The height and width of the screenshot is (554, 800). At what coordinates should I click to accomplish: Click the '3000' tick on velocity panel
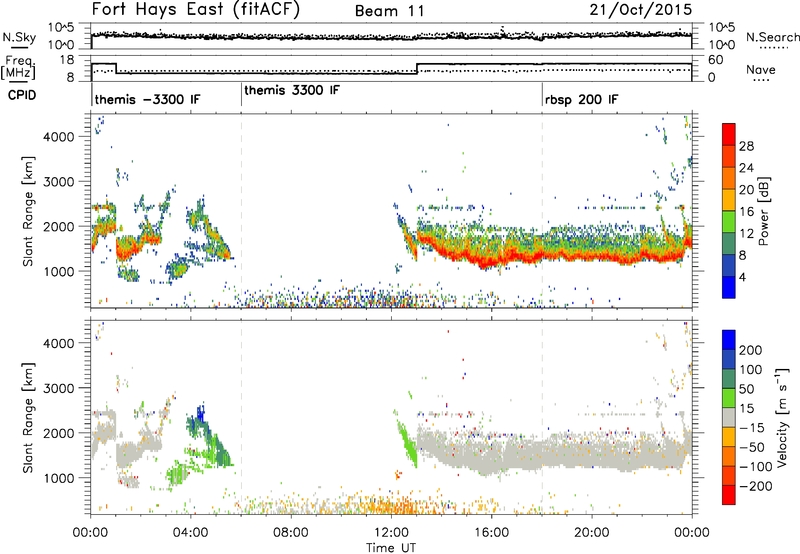click(x=58, y=388)
